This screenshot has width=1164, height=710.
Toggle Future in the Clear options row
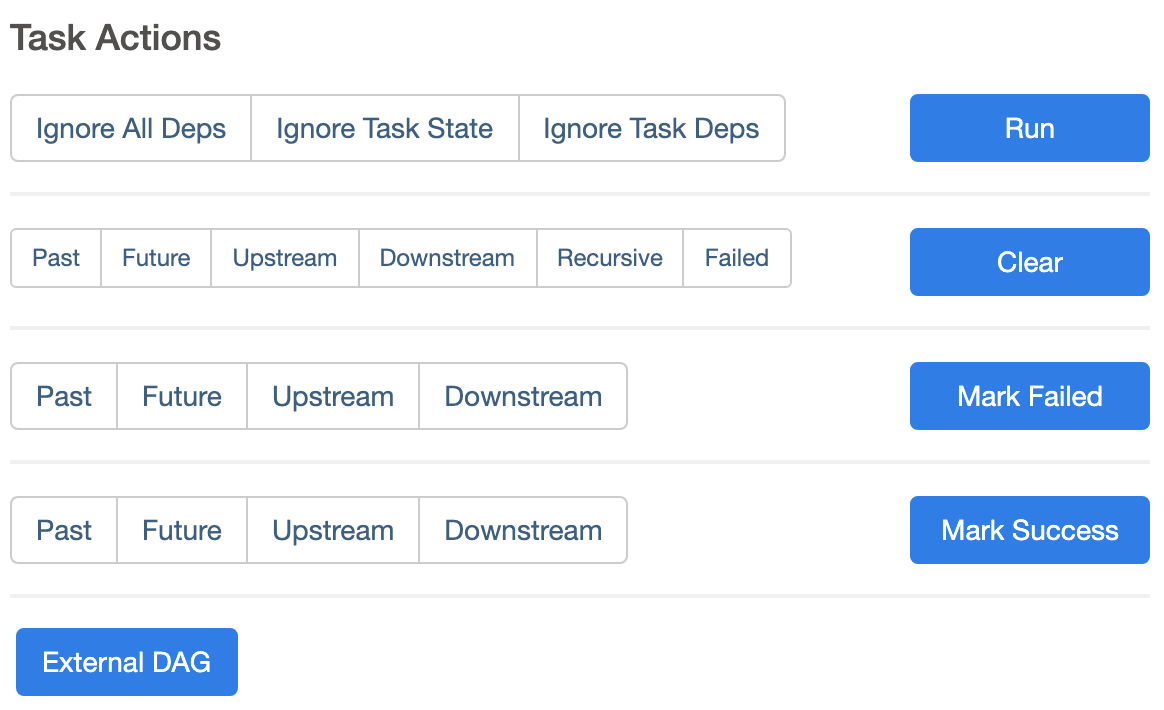[155, 258]
